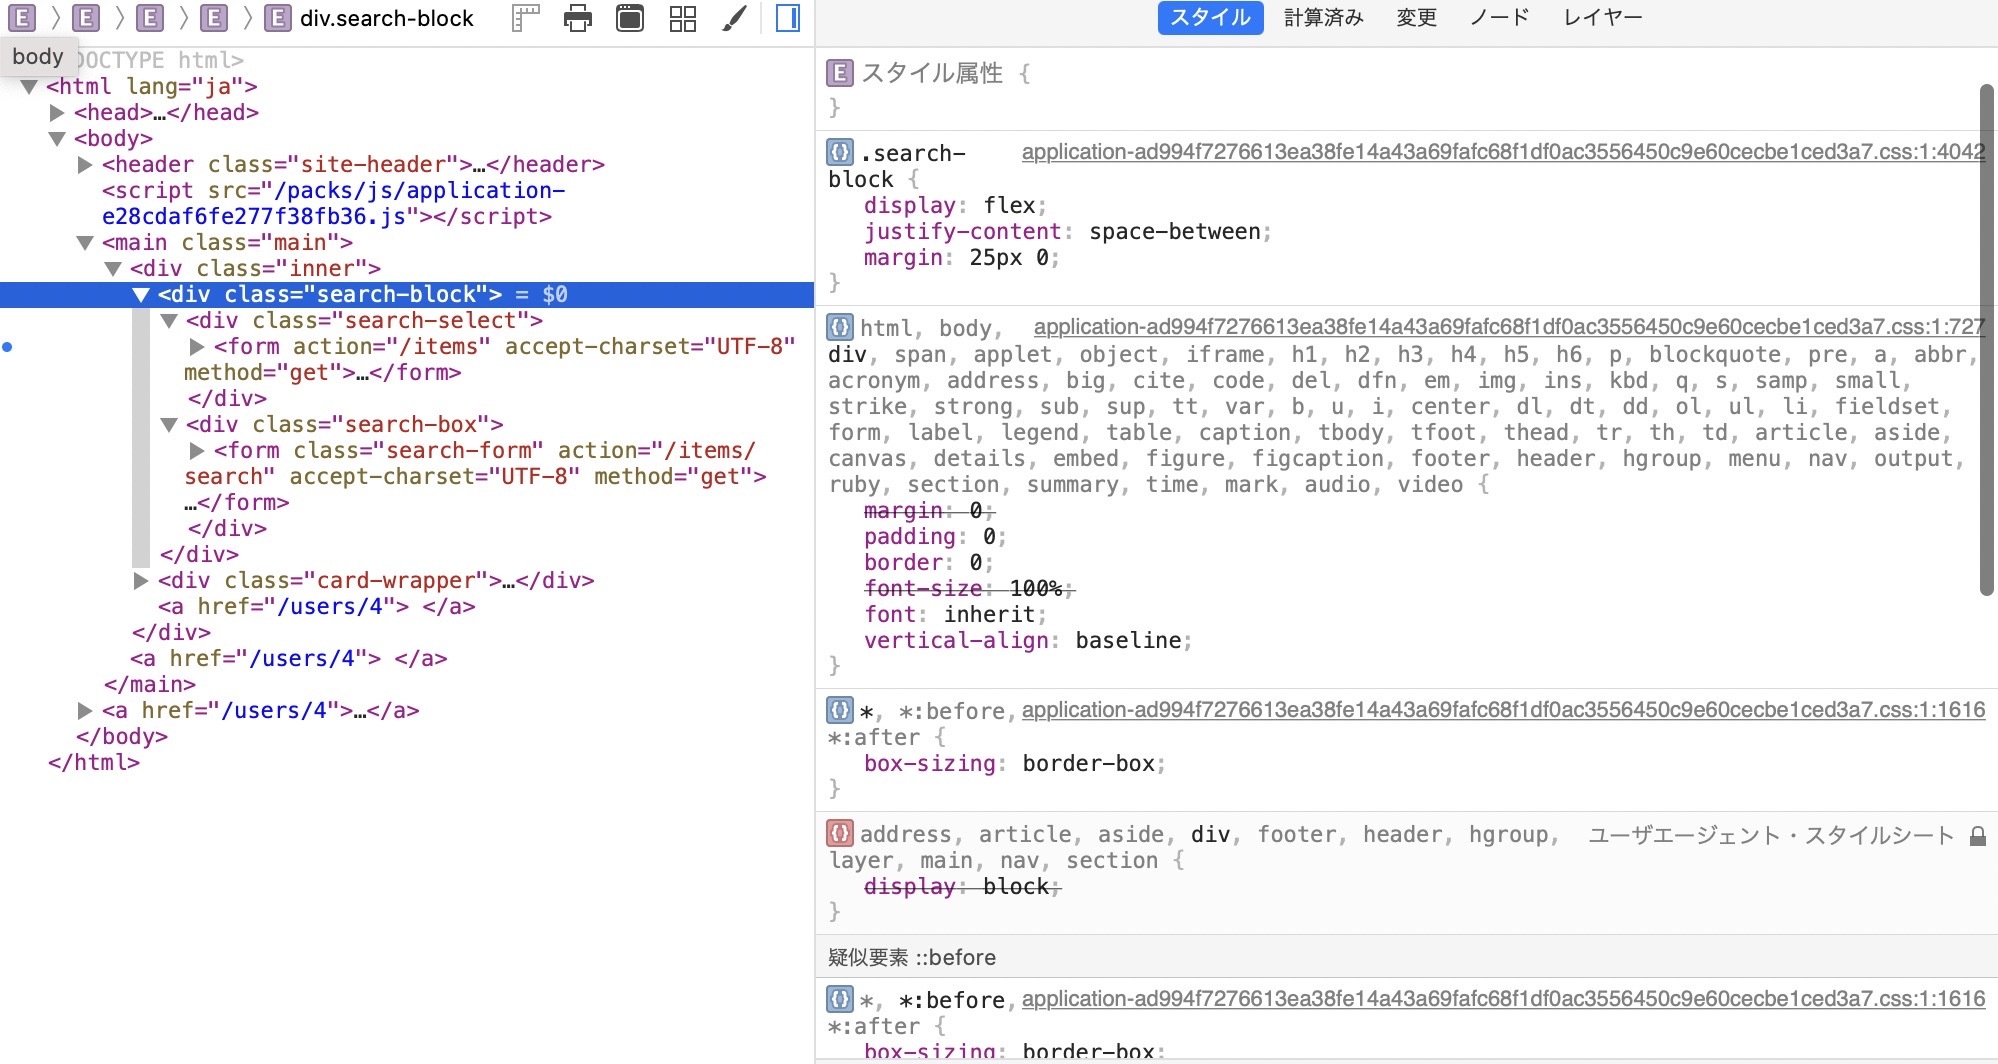This screenshot has height=1064, width=1998.
Task: Click the printer icon for print styles
Action: [x=578, y=18]
